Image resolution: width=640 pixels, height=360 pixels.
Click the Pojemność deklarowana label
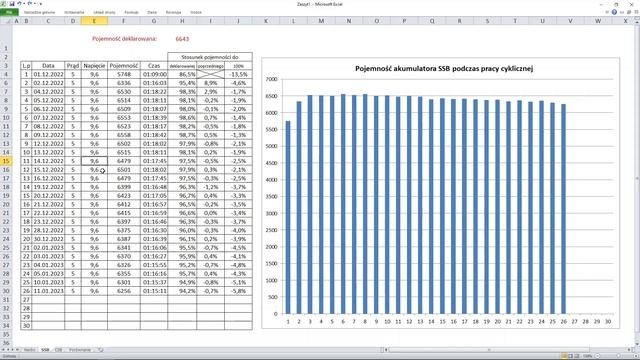(124, 39)
